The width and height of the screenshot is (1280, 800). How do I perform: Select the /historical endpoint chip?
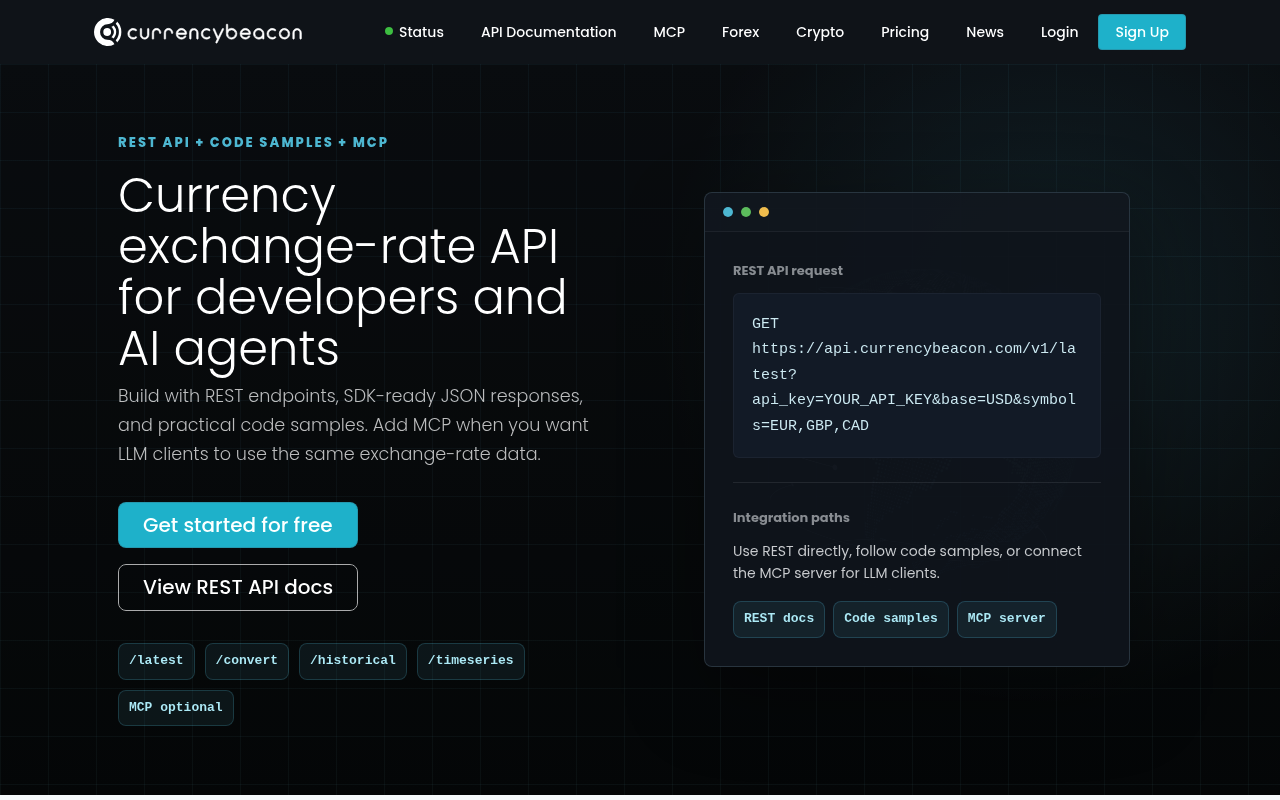pos(353,661)
